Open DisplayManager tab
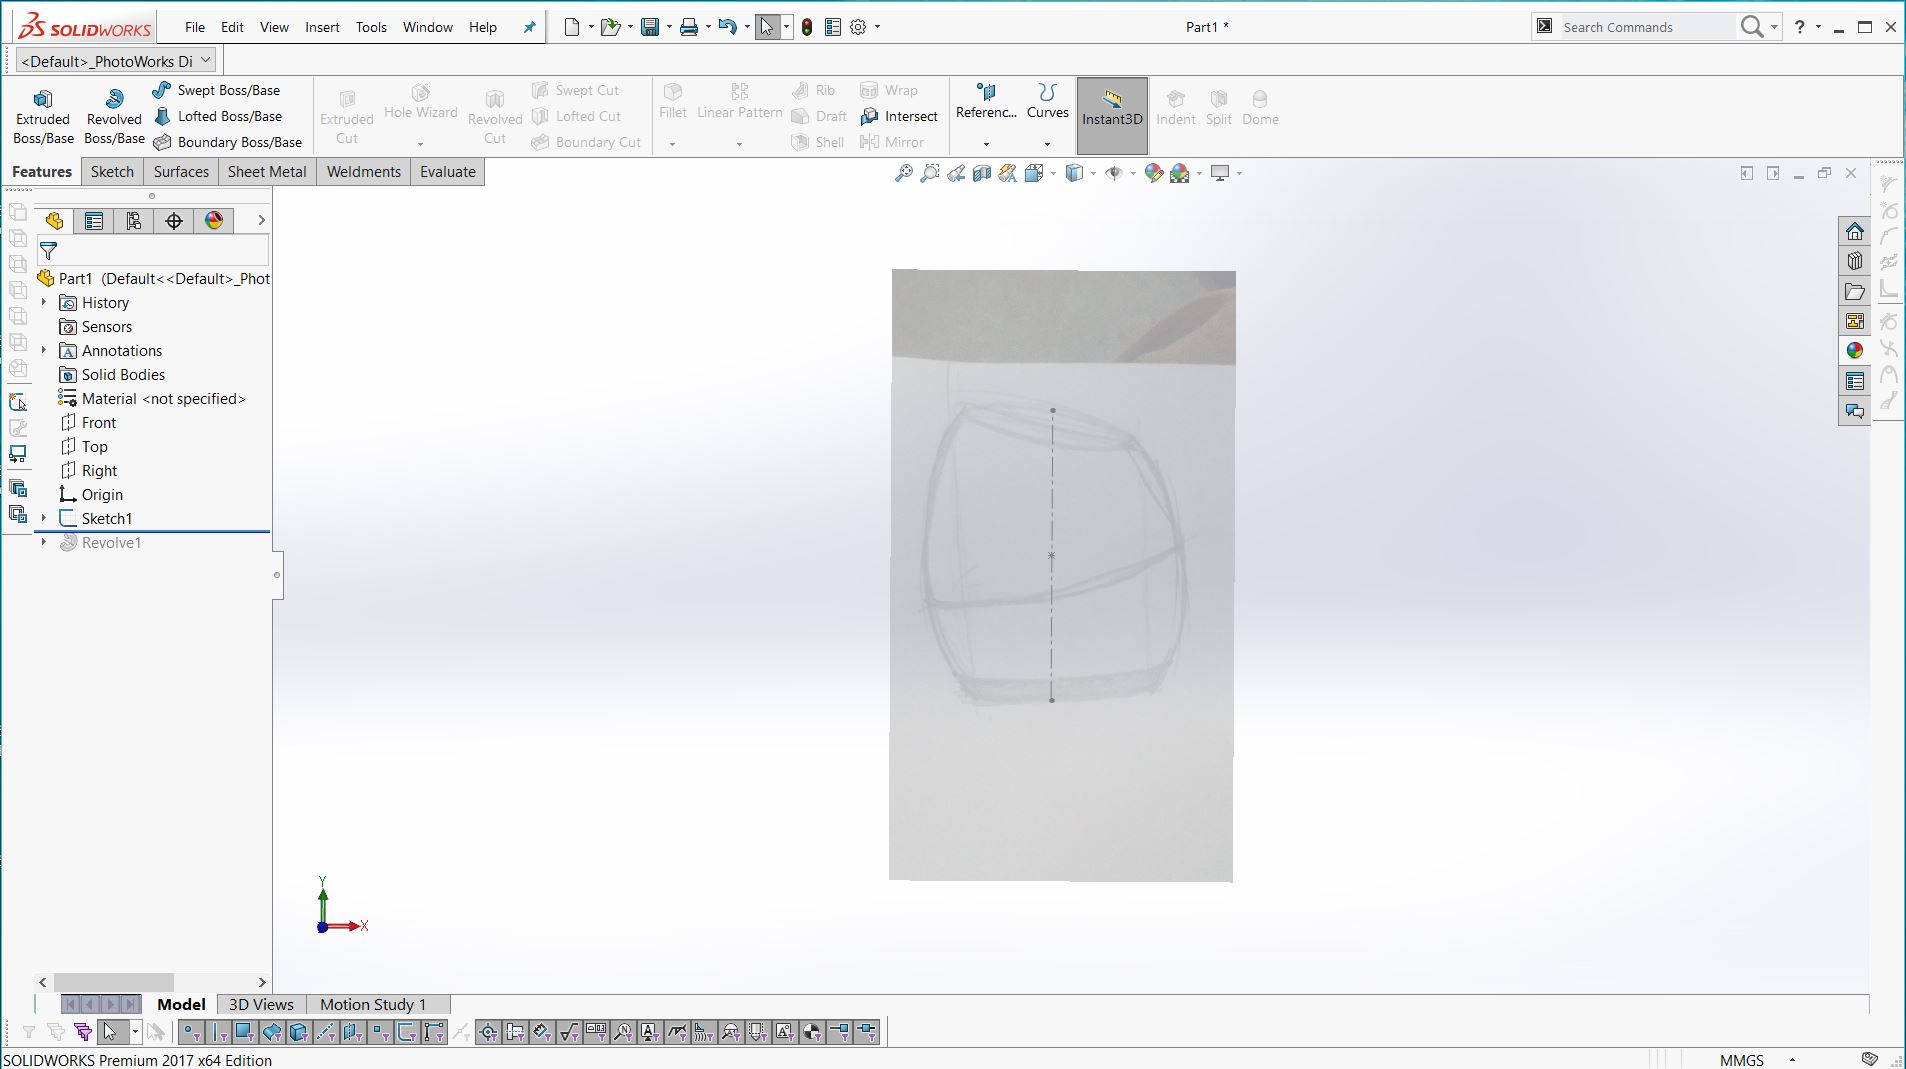 (214, 221)
